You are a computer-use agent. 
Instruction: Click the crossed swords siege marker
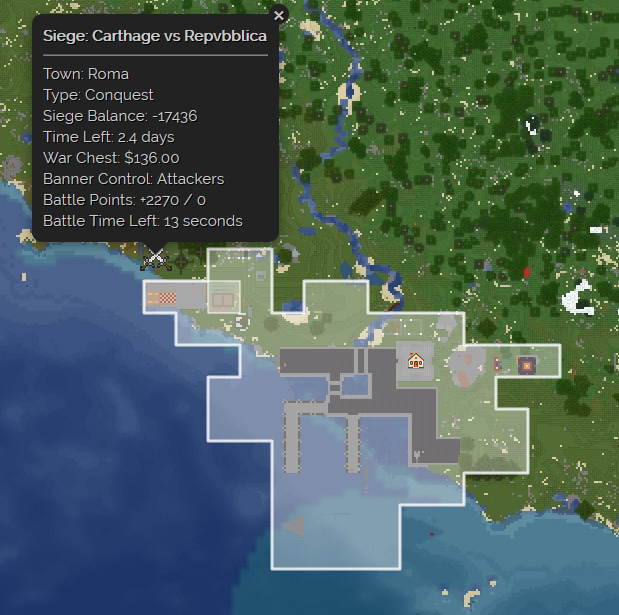click(154, 257)
